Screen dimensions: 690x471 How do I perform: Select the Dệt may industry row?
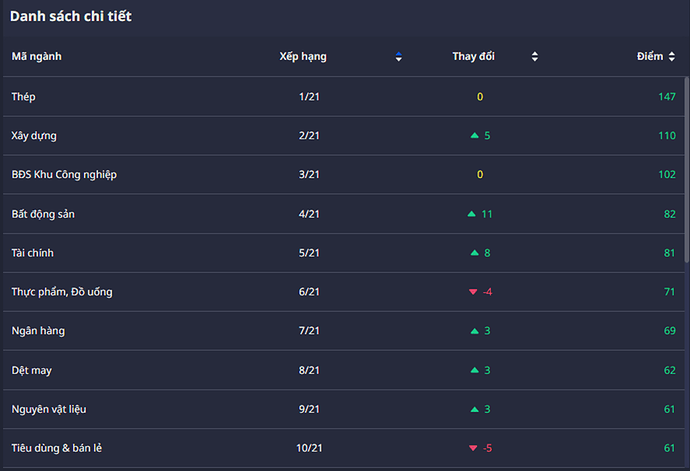pyautogui.click(x=31, y=370)
